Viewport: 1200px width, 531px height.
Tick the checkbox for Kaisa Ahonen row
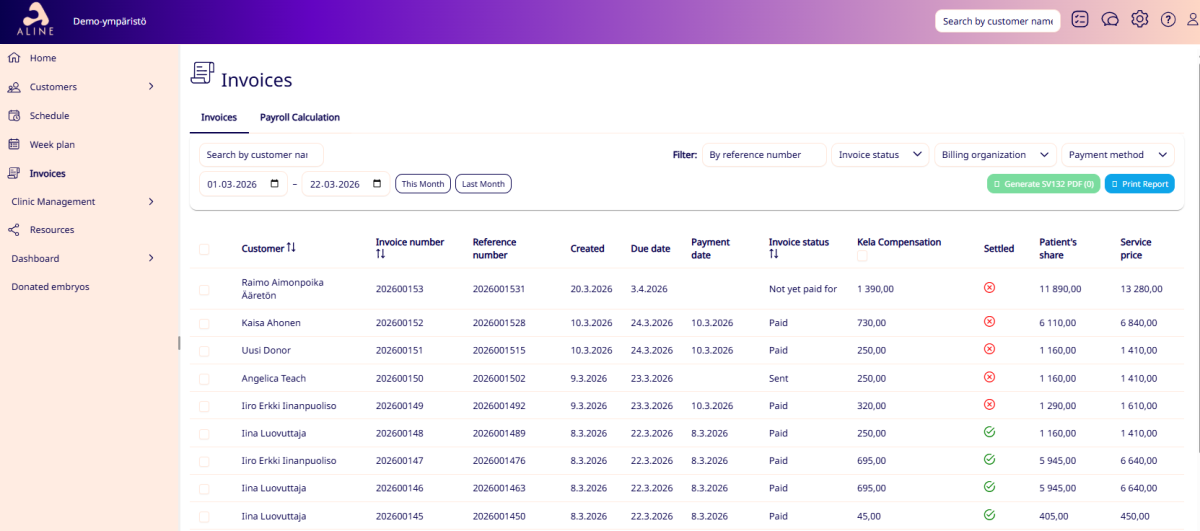coord(204,323)
